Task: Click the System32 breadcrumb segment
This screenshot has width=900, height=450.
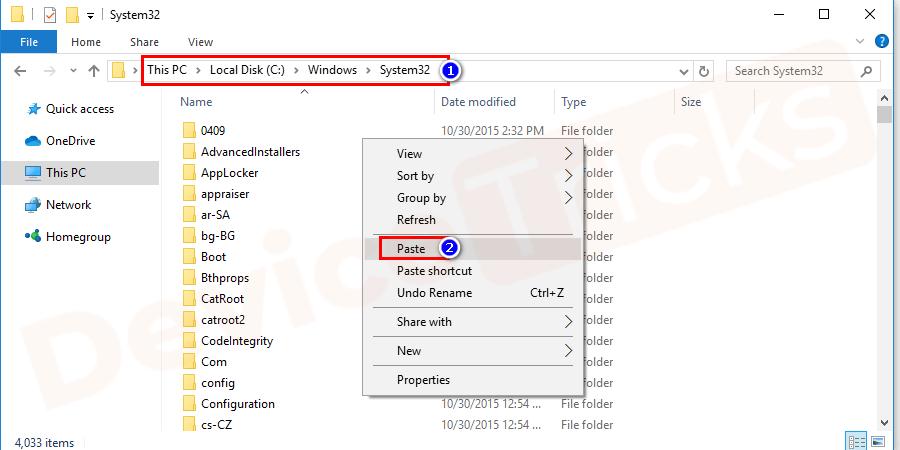Action: pyautogui.click(x=405, y=71)
